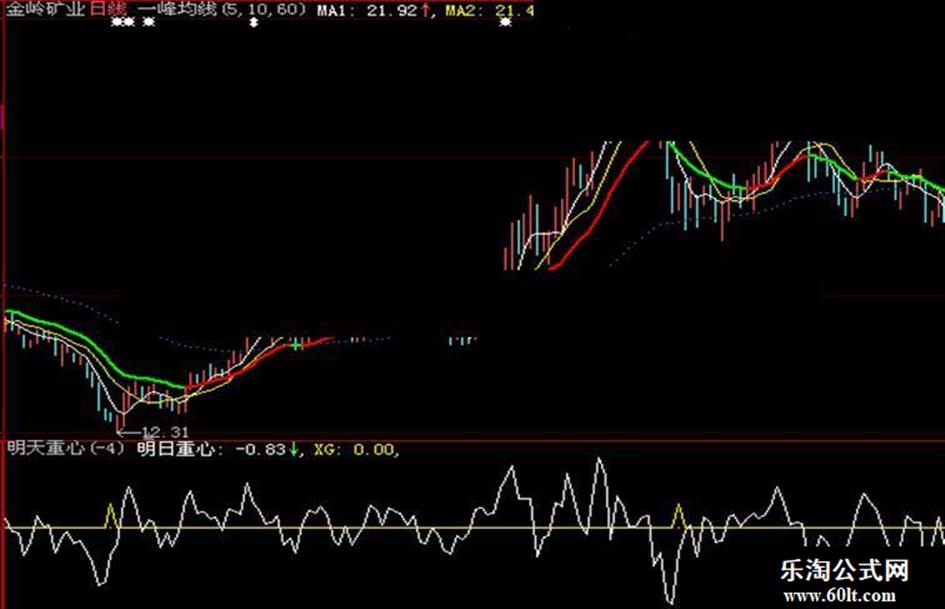
Task: Click the arrow pointing to low price 12.31
Action: [x=130, y=432]
